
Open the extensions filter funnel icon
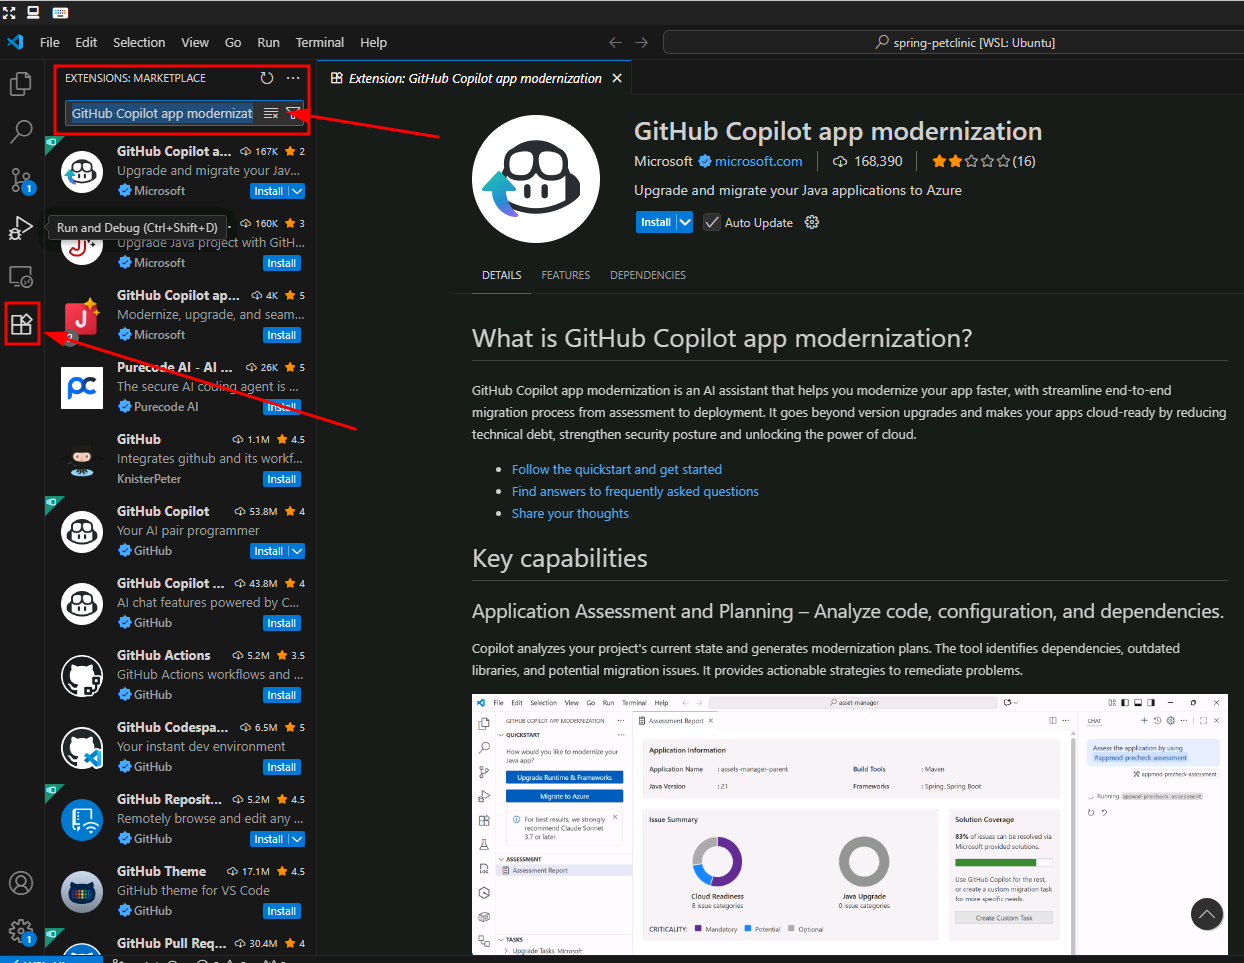[291, 113]
